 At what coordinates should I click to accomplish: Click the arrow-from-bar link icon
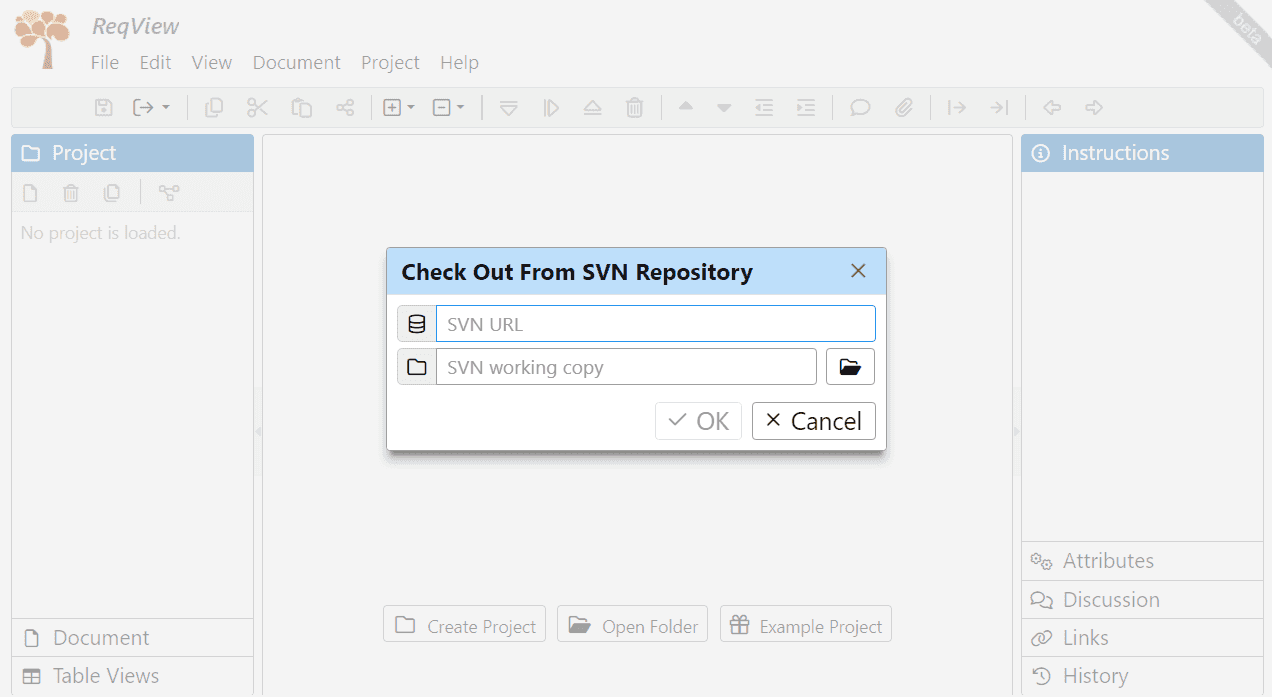pos(957,107)
